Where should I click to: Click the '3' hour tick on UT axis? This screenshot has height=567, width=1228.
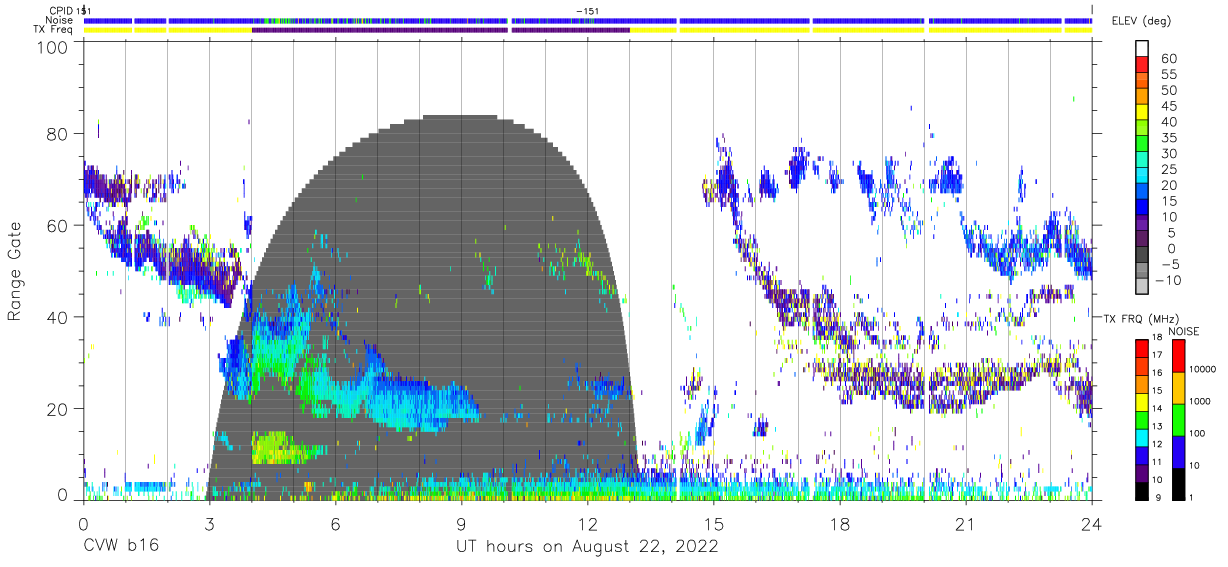209,523
